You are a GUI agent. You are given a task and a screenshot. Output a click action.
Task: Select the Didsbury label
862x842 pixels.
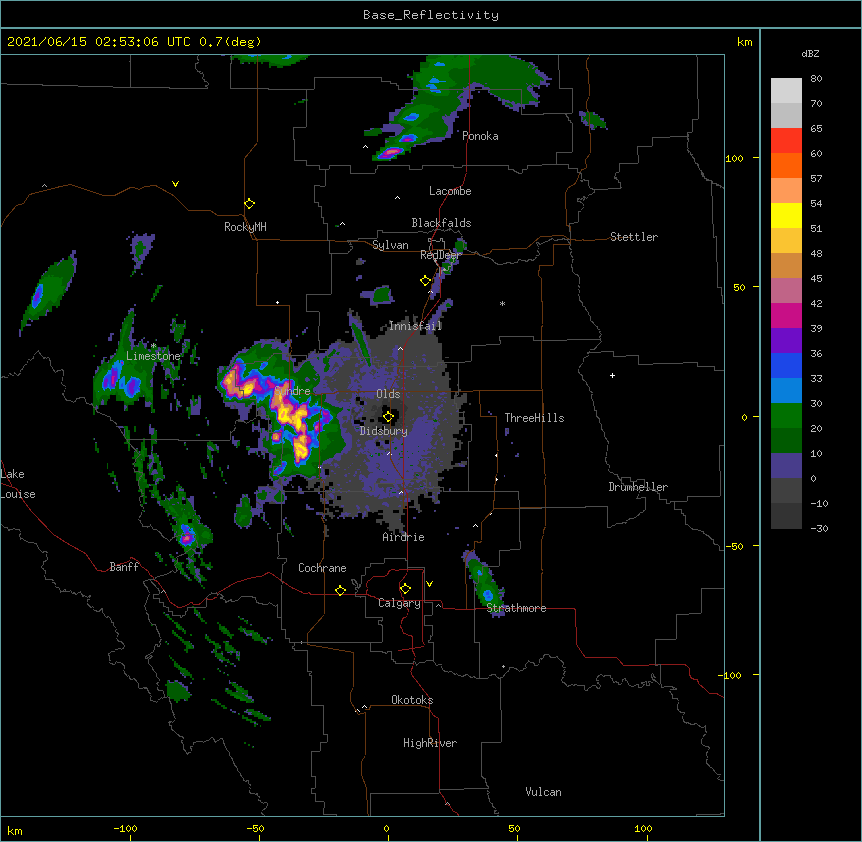tap(384, 431)
